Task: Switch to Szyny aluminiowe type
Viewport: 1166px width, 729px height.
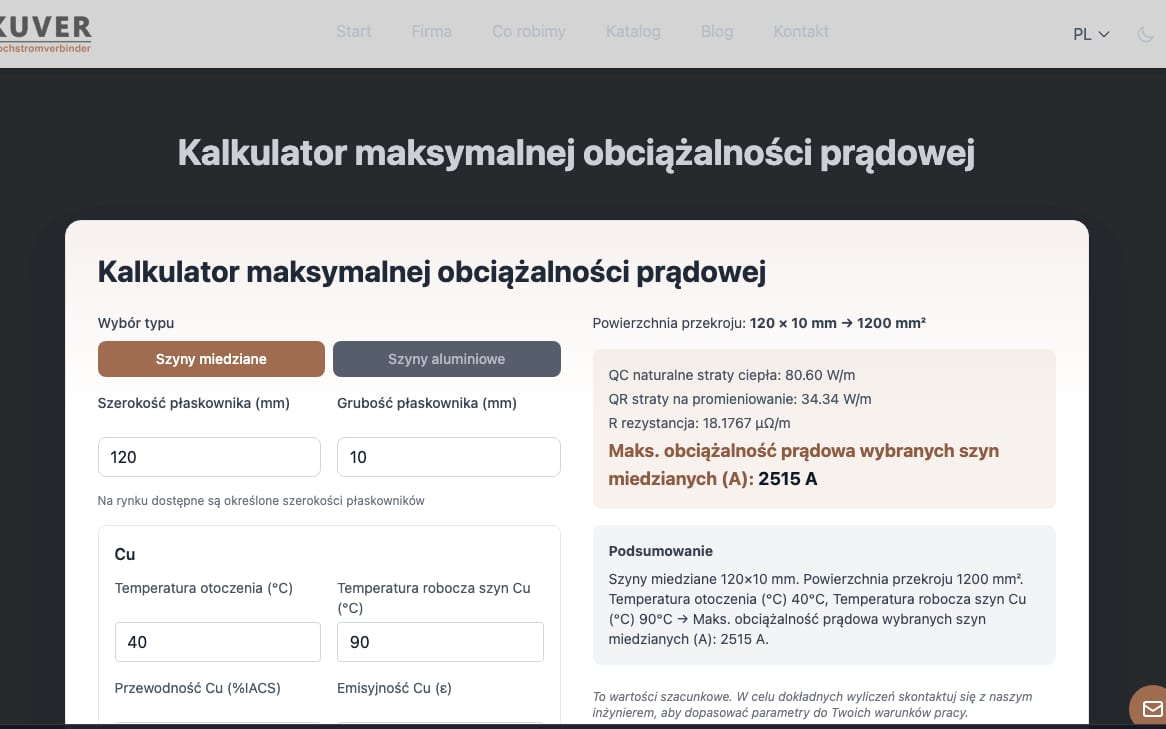Action: pos(446,359)
